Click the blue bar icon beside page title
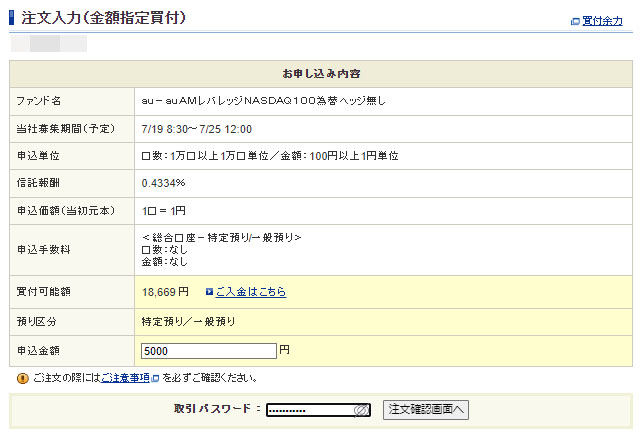Viewport: 642px width, 437px height. 11,18
